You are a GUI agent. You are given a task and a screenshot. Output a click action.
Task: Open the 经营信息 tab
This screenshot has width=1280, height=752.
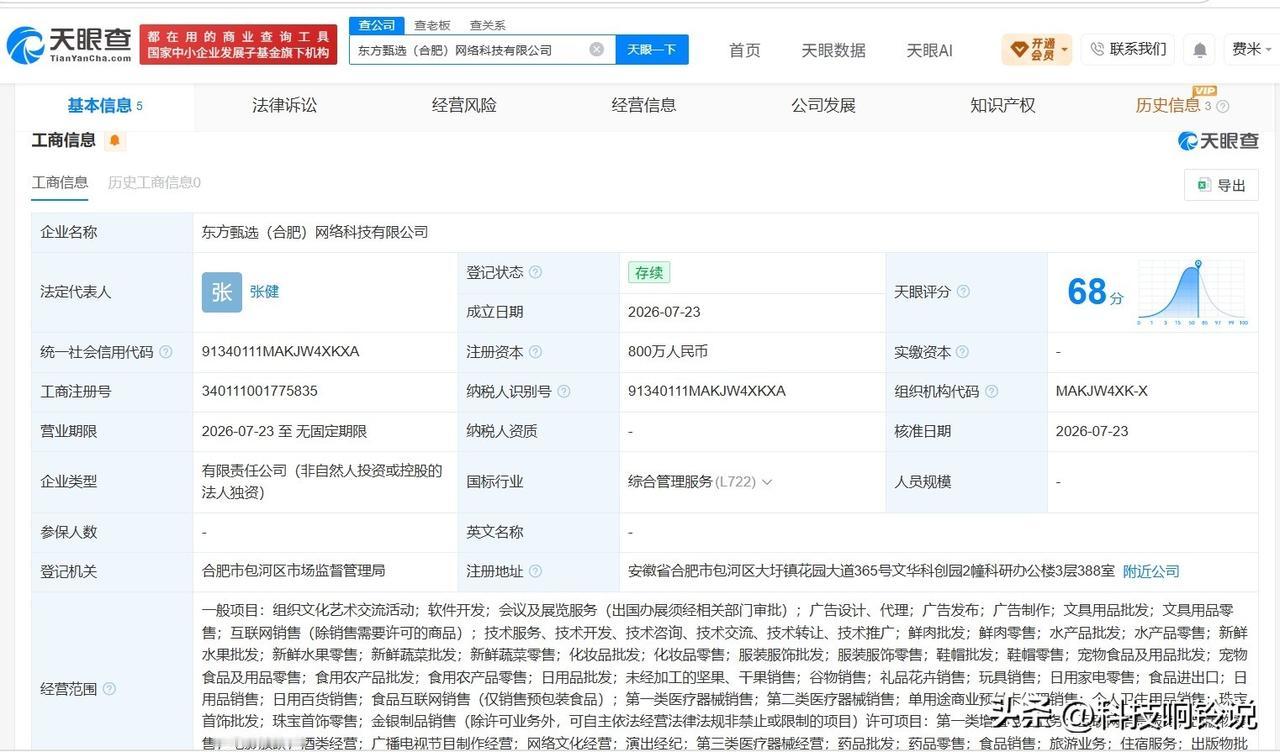644,105
